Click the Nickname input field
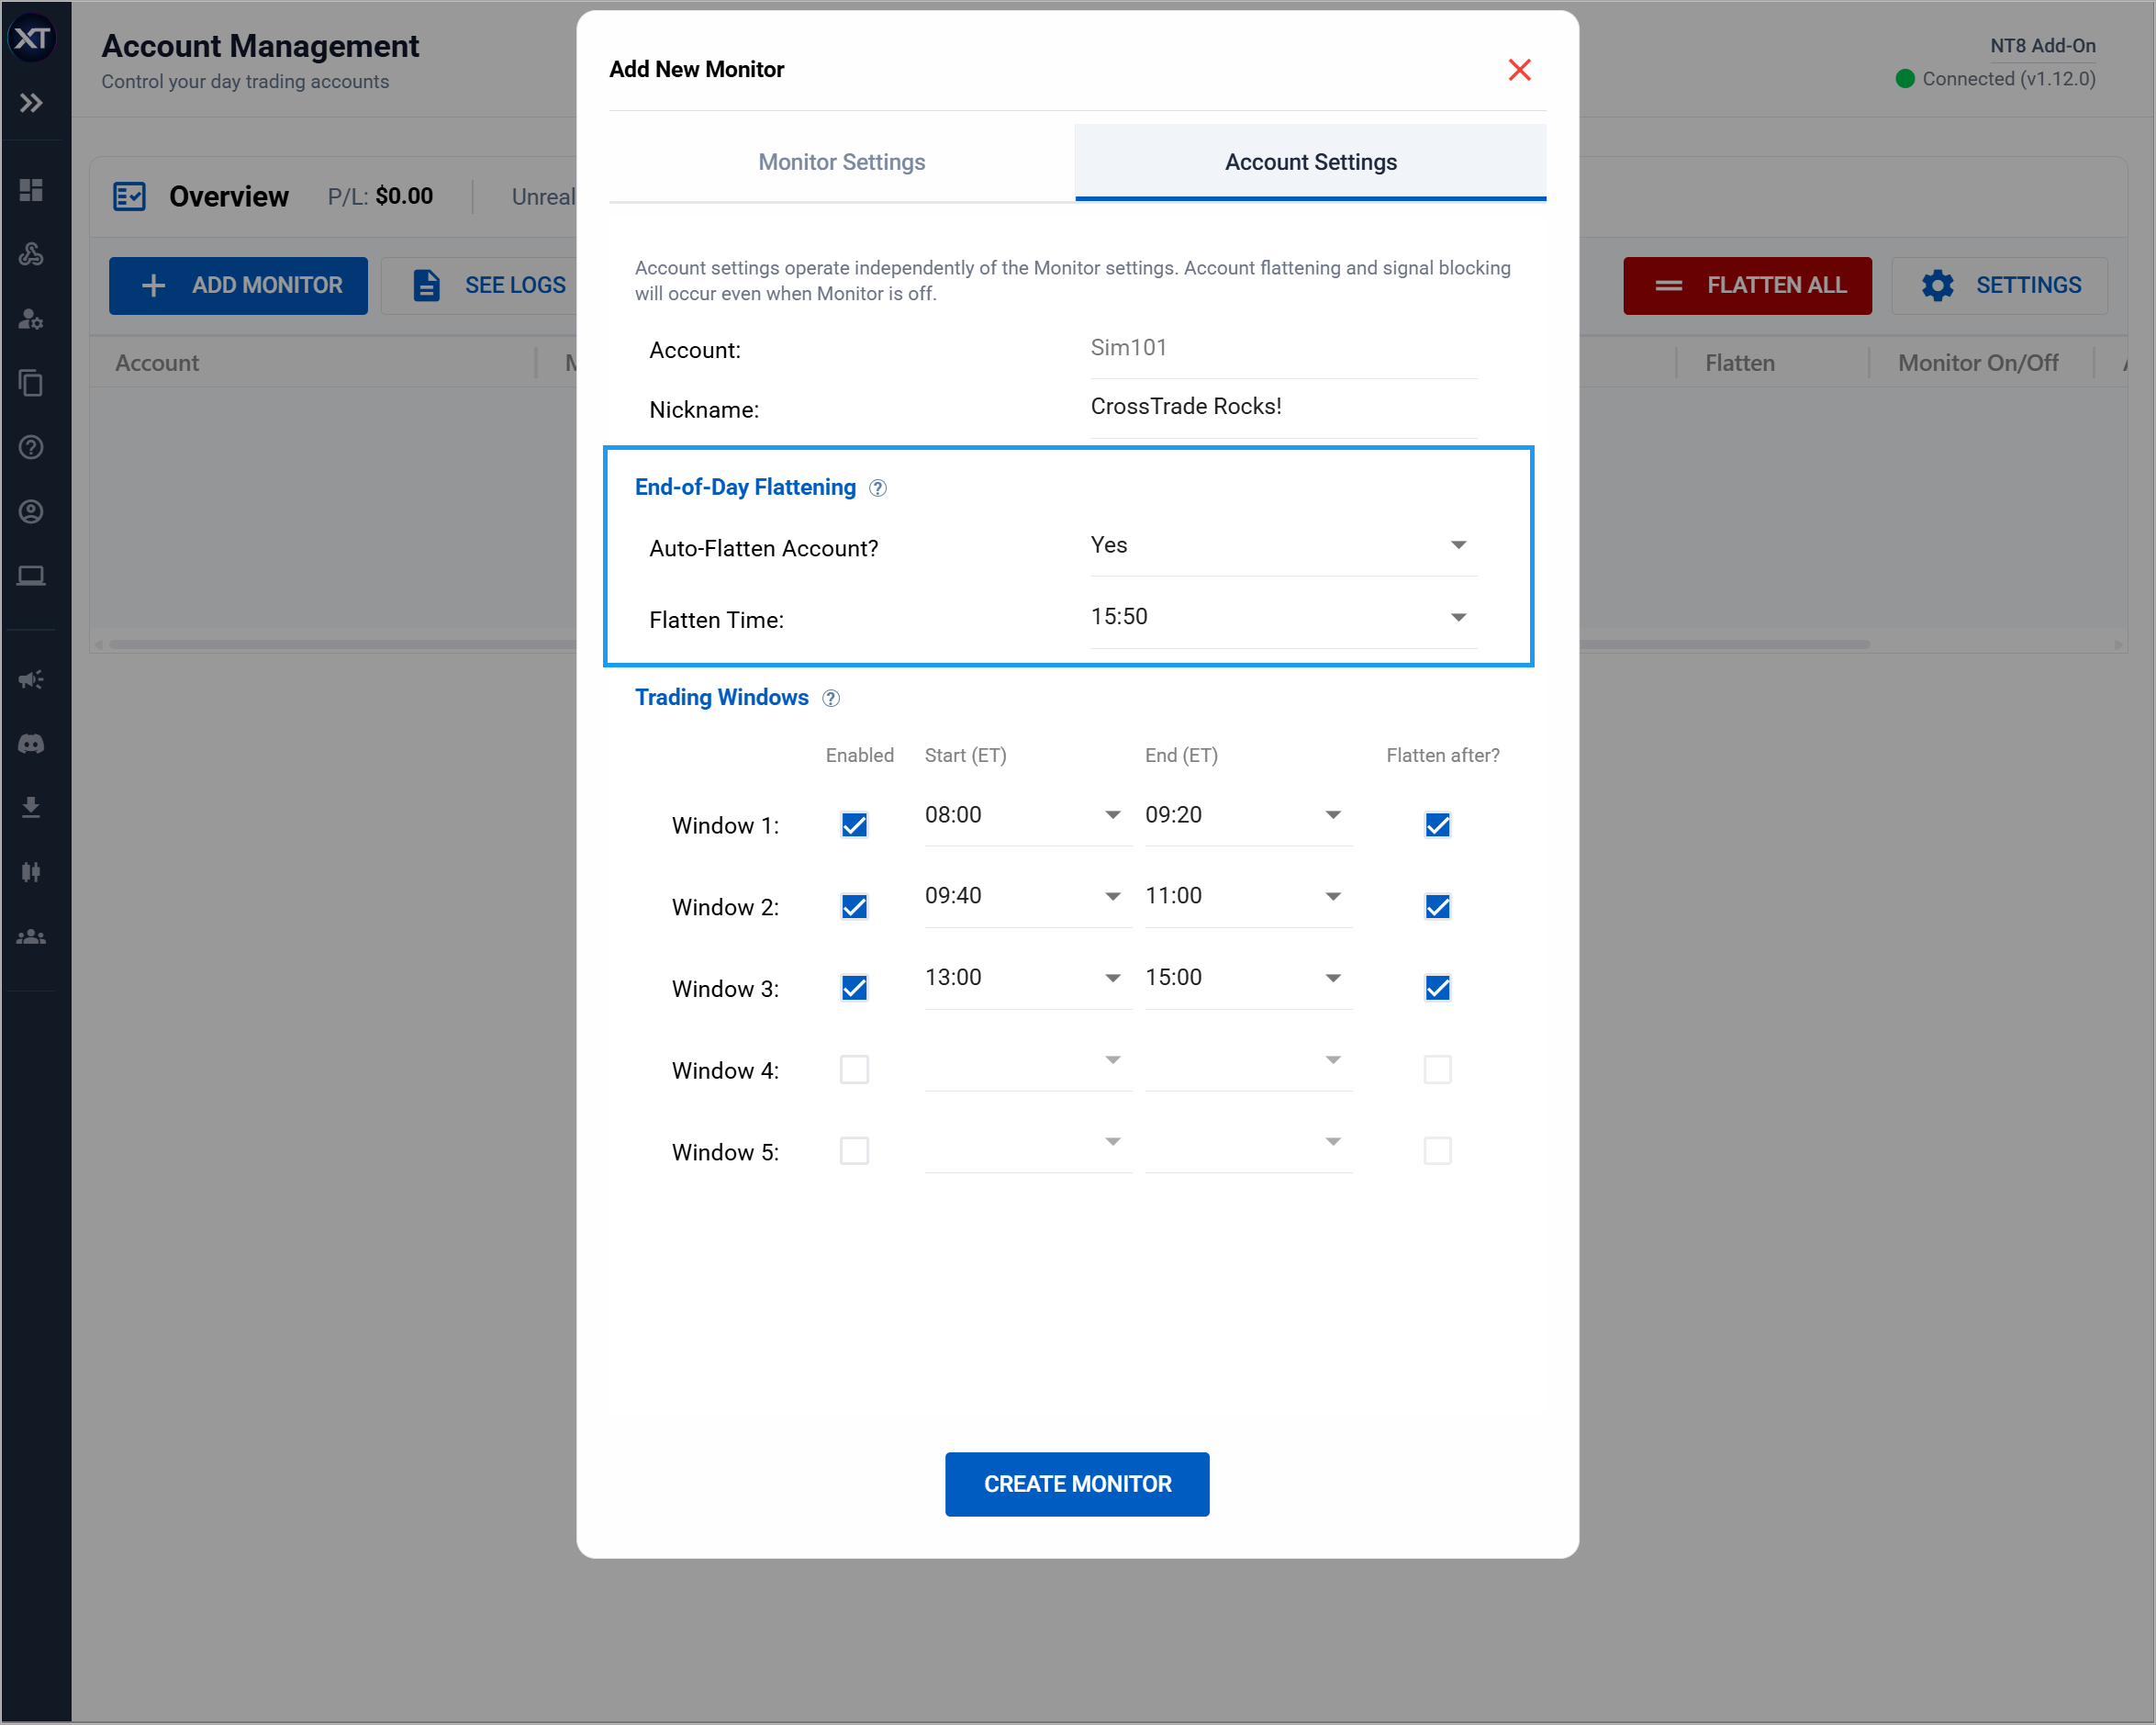Screen dimensions: 2156x1725 pos(1282,407)
